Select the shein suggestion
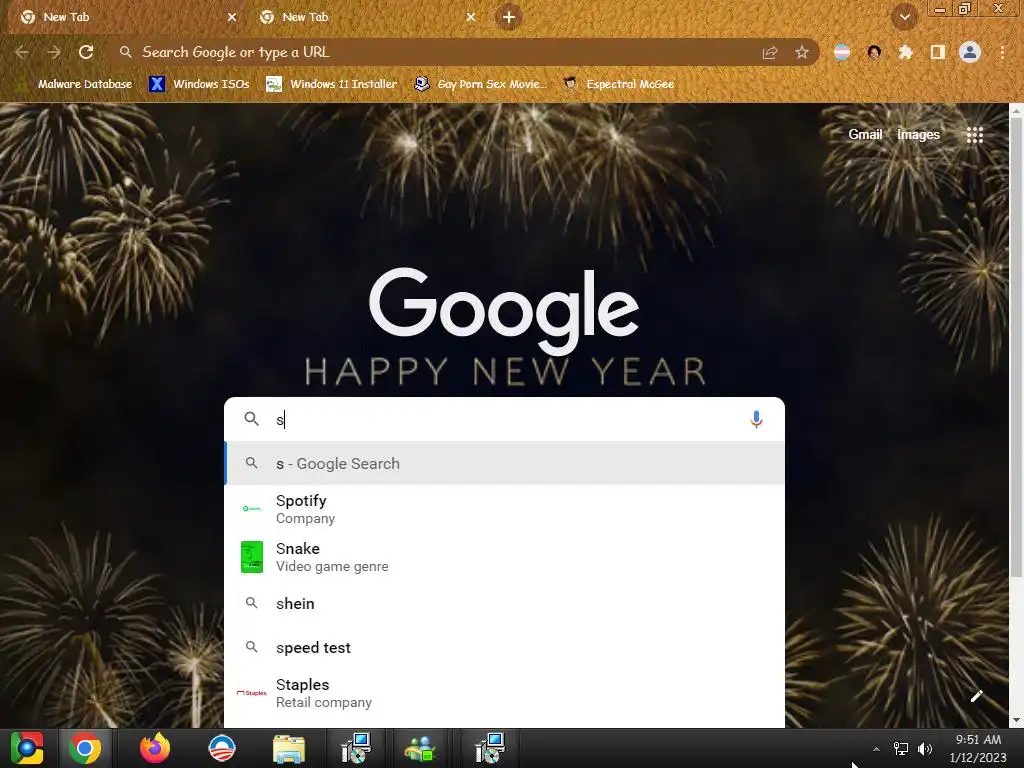This screenshot has width=1024, height=768. (x=504, y=603)
